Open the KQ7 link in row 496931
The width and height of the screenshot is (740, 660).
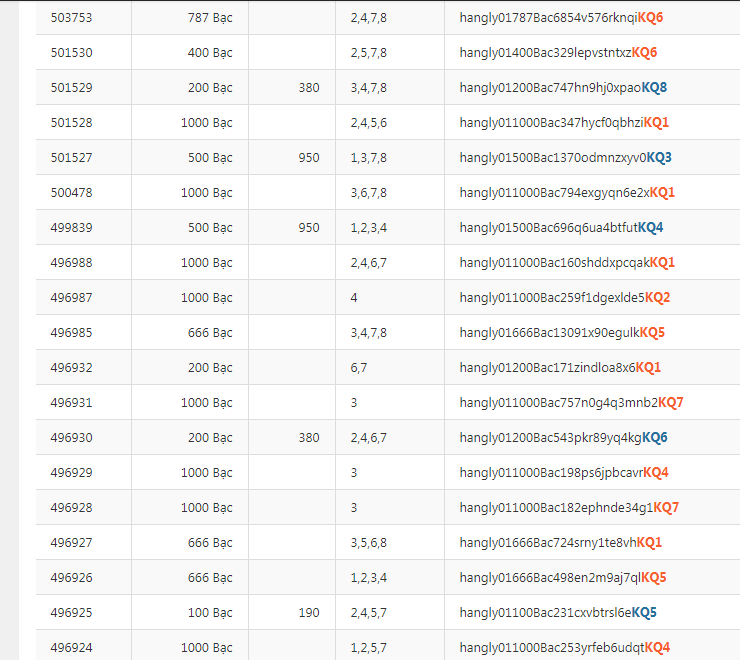click(x=671, y=403)
